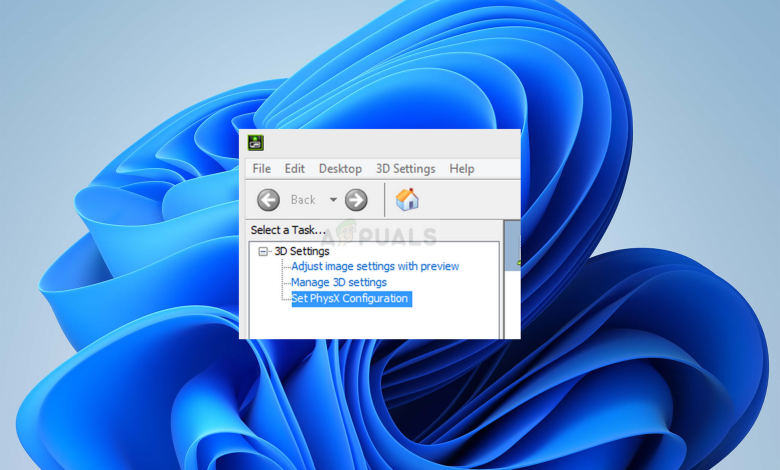780x470 pixels.
Task: Click the Forward arrow button
Action: click(x=356, y=200)
